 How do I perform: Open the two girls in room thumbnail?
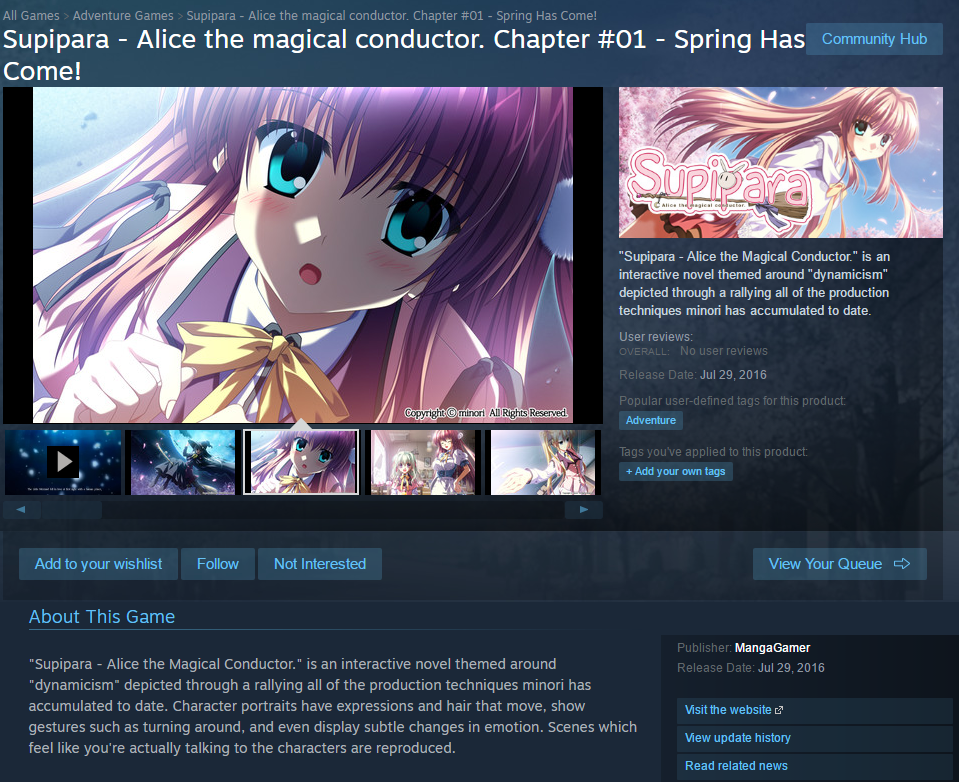click(x=422, y=462)
